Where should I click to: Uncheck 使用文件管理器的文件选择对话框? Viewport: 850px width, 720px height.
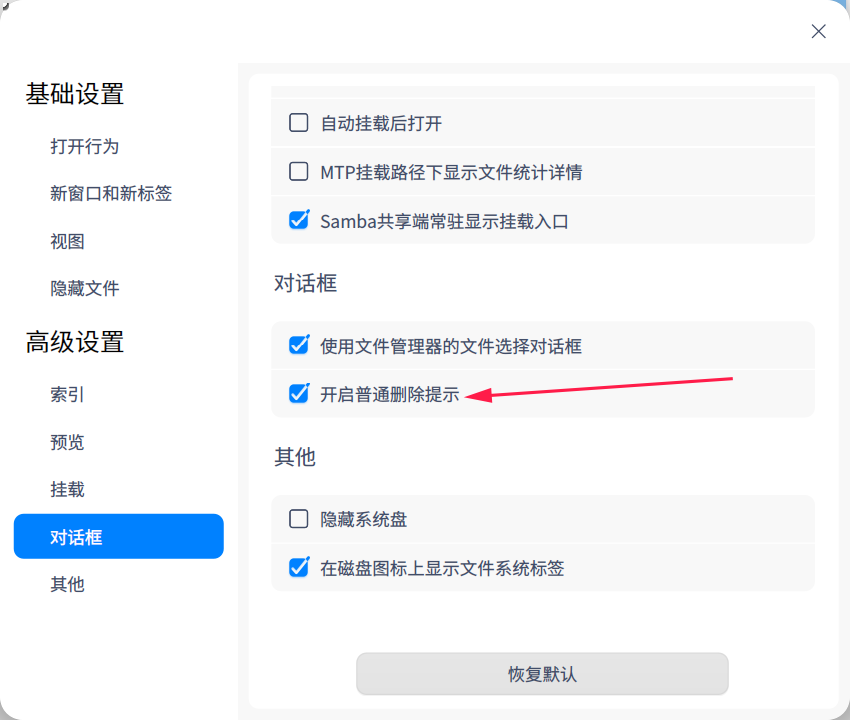pos(298,345)
